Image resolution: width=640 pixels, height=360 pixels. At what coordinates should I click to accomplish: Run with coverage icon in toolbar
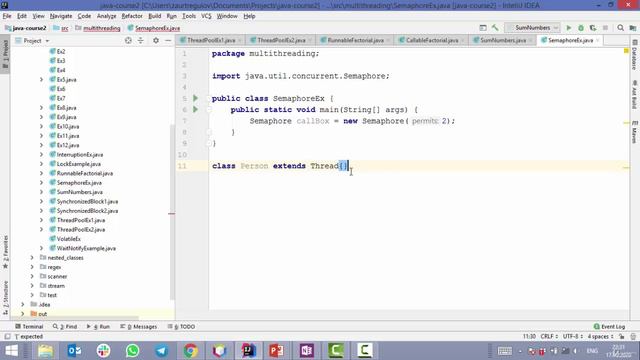point(593,28)
